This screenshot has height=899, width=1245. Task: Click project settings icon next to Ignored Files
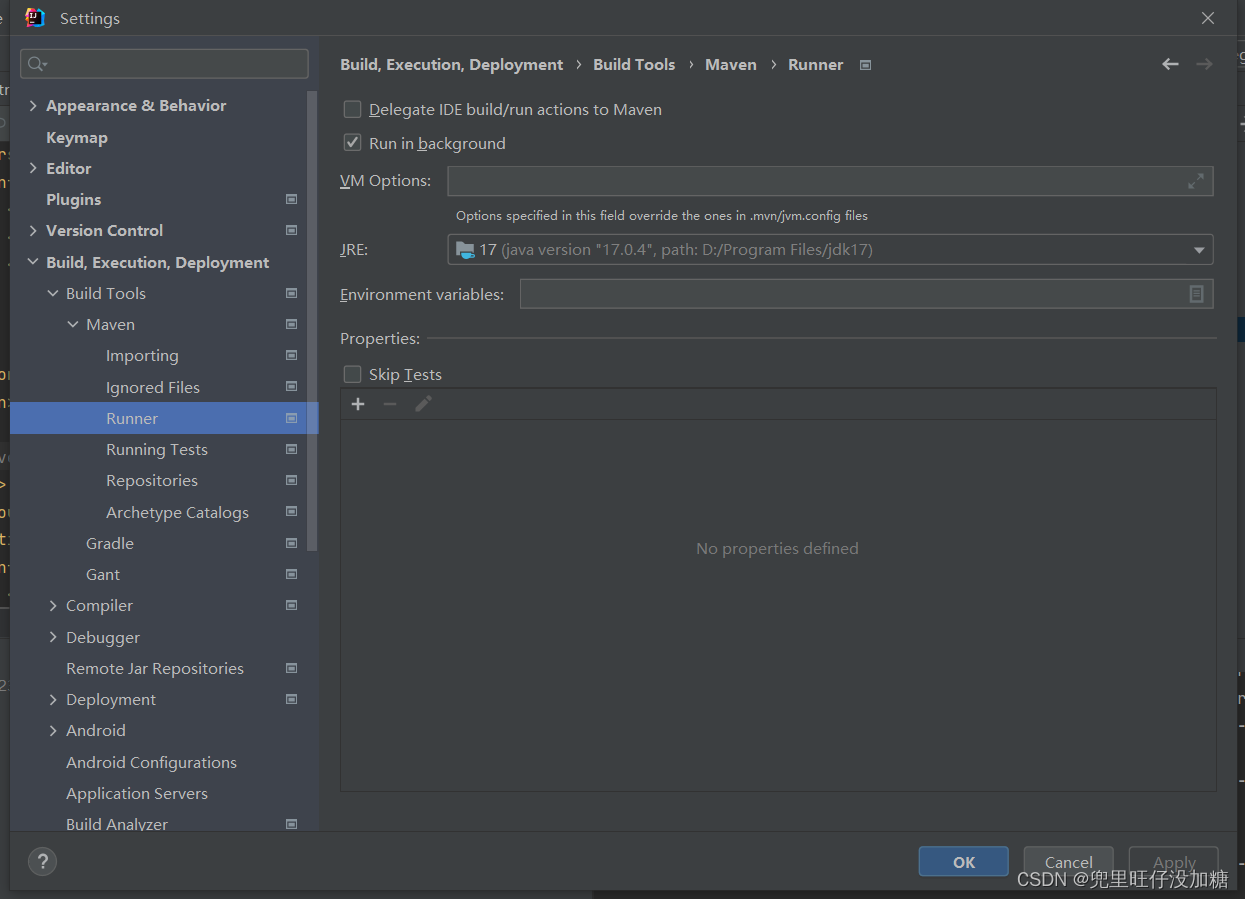click(x=291, y=386)
